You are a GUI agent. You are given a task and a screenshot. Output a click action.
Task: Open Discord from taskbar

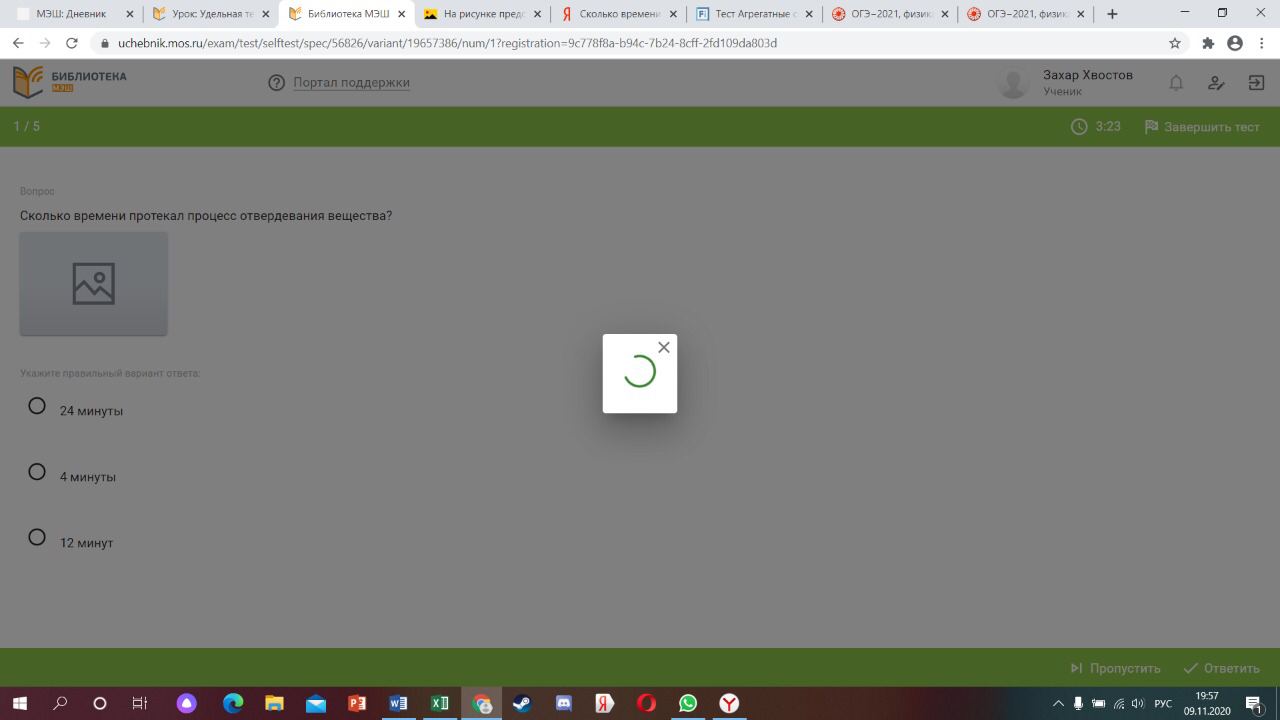tap(563, 703)
